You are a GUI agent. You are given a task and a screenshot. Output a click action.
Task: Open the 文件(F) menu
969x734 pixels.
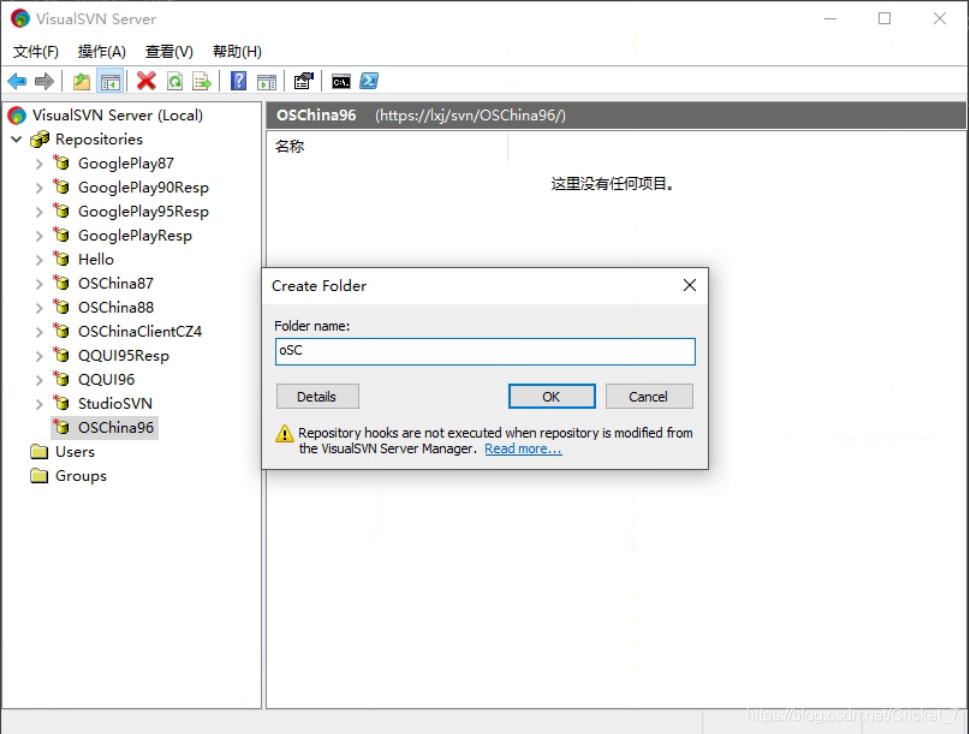click(x=36, y=51)
